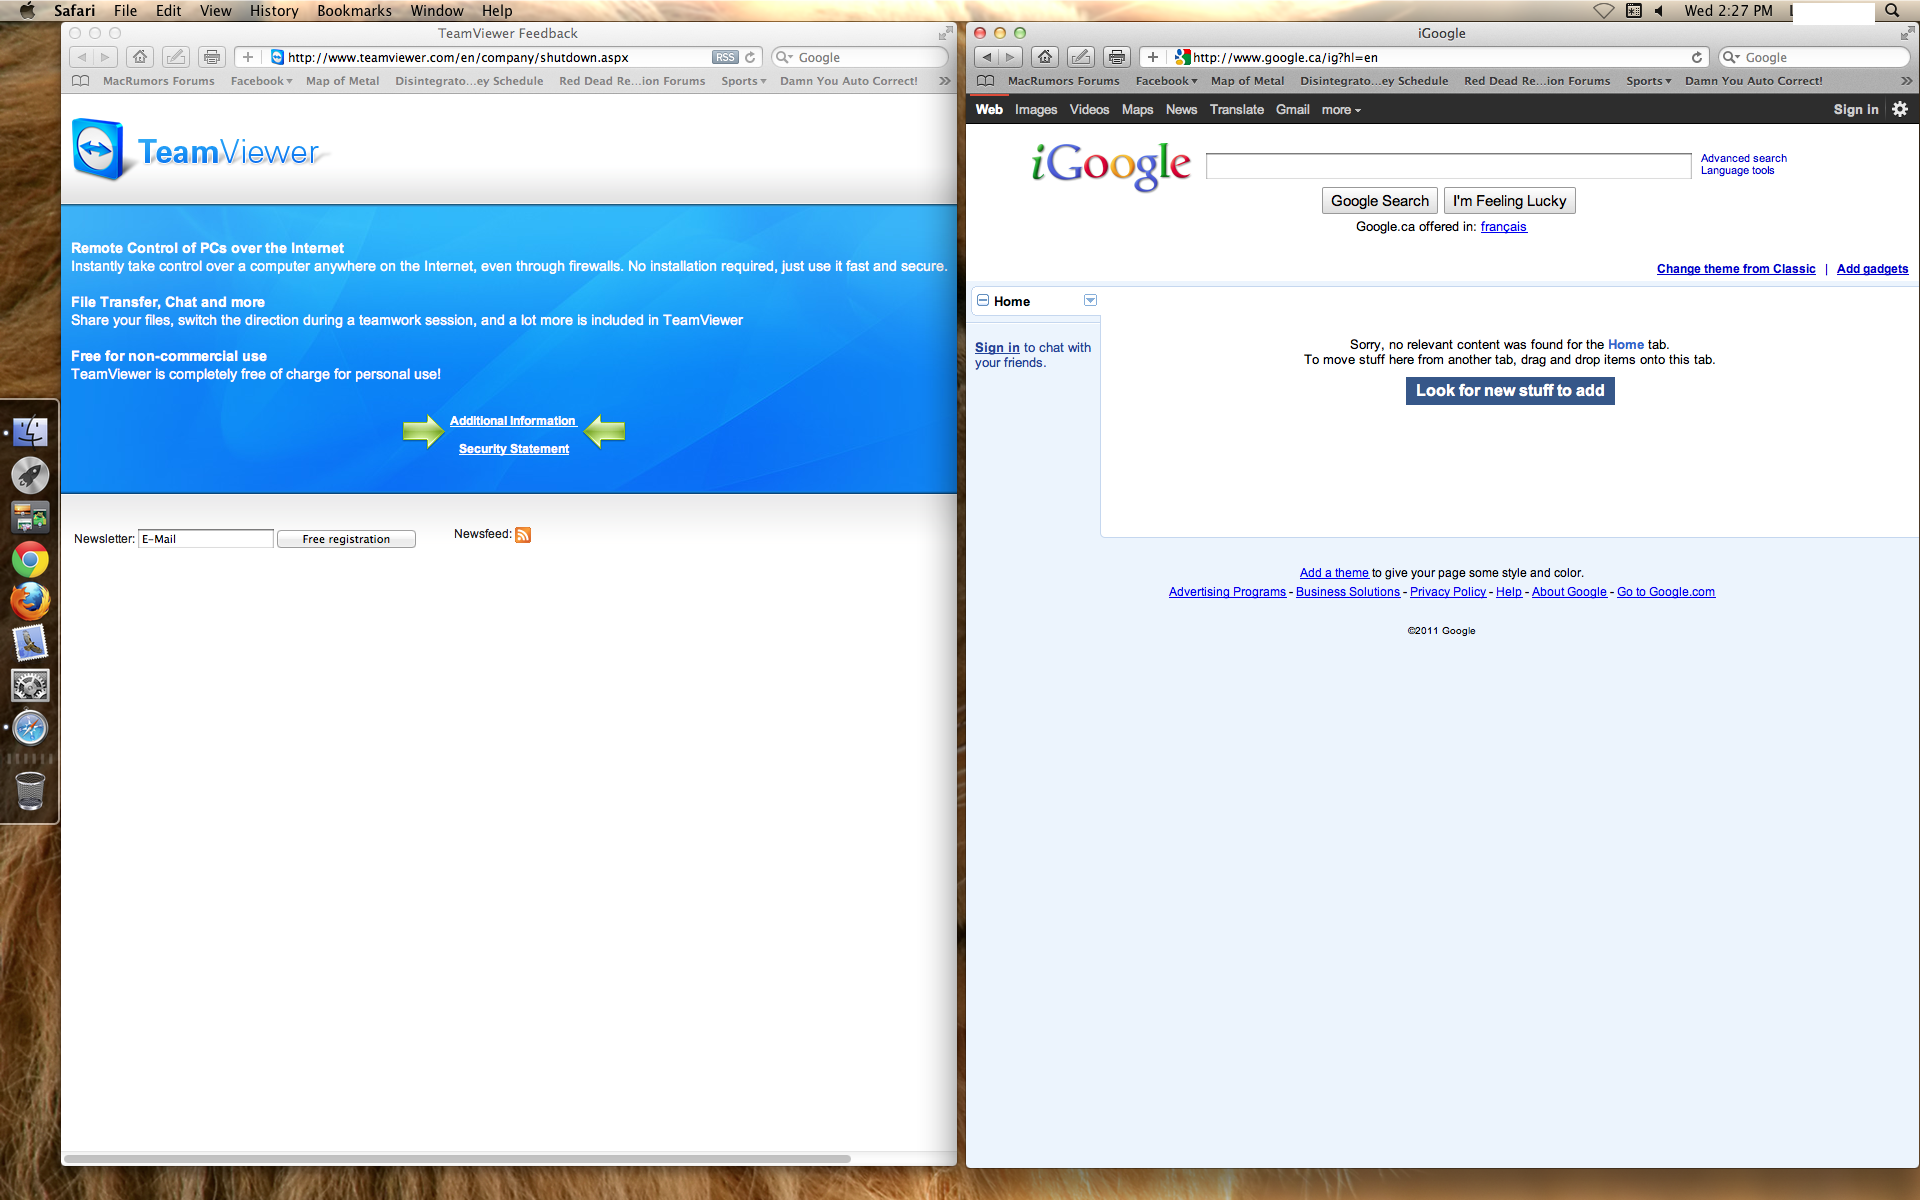Open iGoogle settings gear icon
The height and width of the screenshot is (1200, 1920).
1900,109
